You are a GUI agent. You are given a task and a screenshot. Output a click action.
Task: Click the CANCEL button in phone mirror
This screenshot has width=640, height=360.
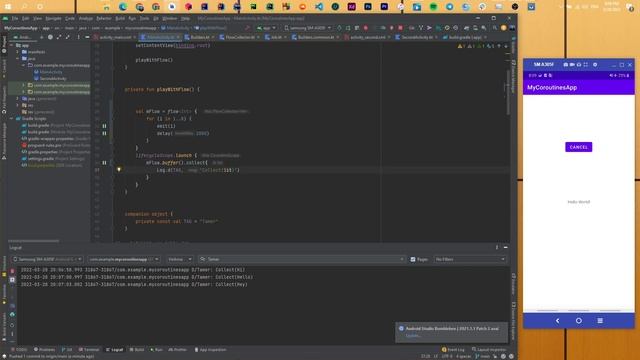click(578, 147)
